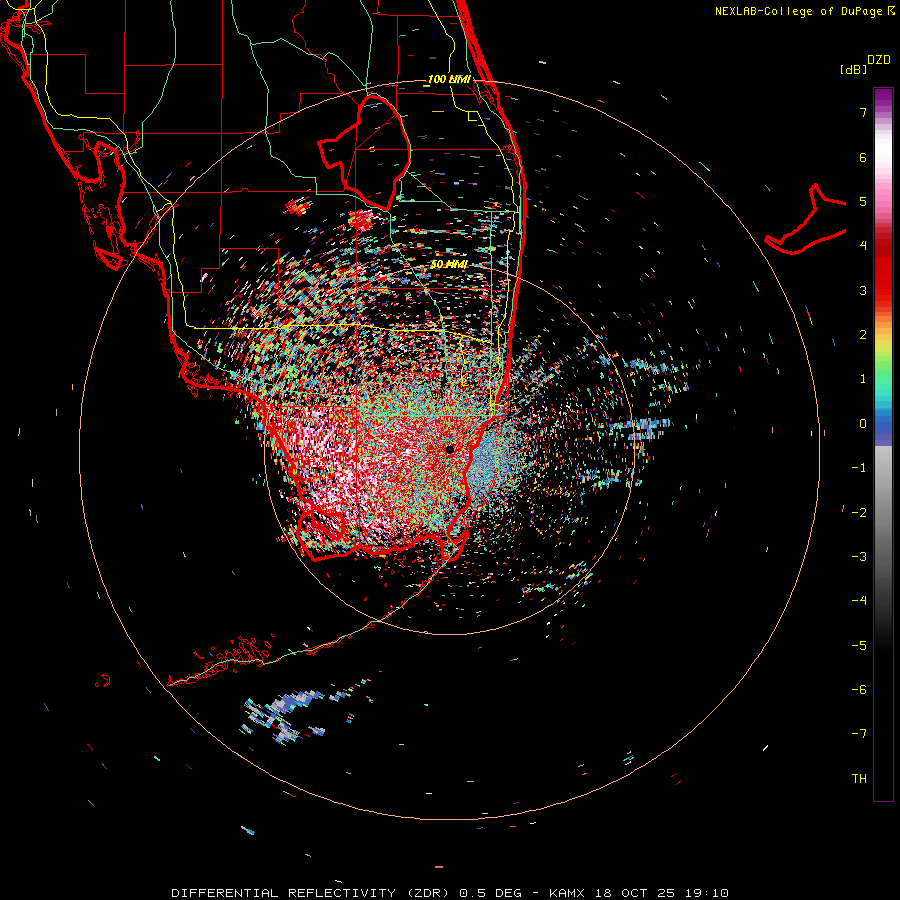Click the DZD product label

tap(879, 60)
